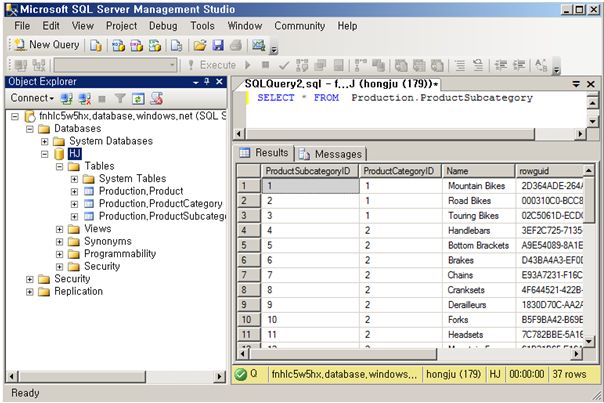Click inside the SELECT query editor text
This screenshot has width=604, height=403.
395,98
